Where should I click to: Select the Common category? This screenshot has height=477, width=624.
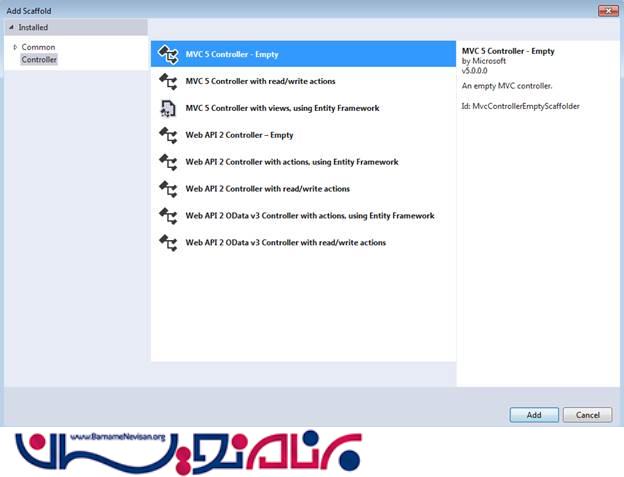pyautogui.click(x=38, y=47)
